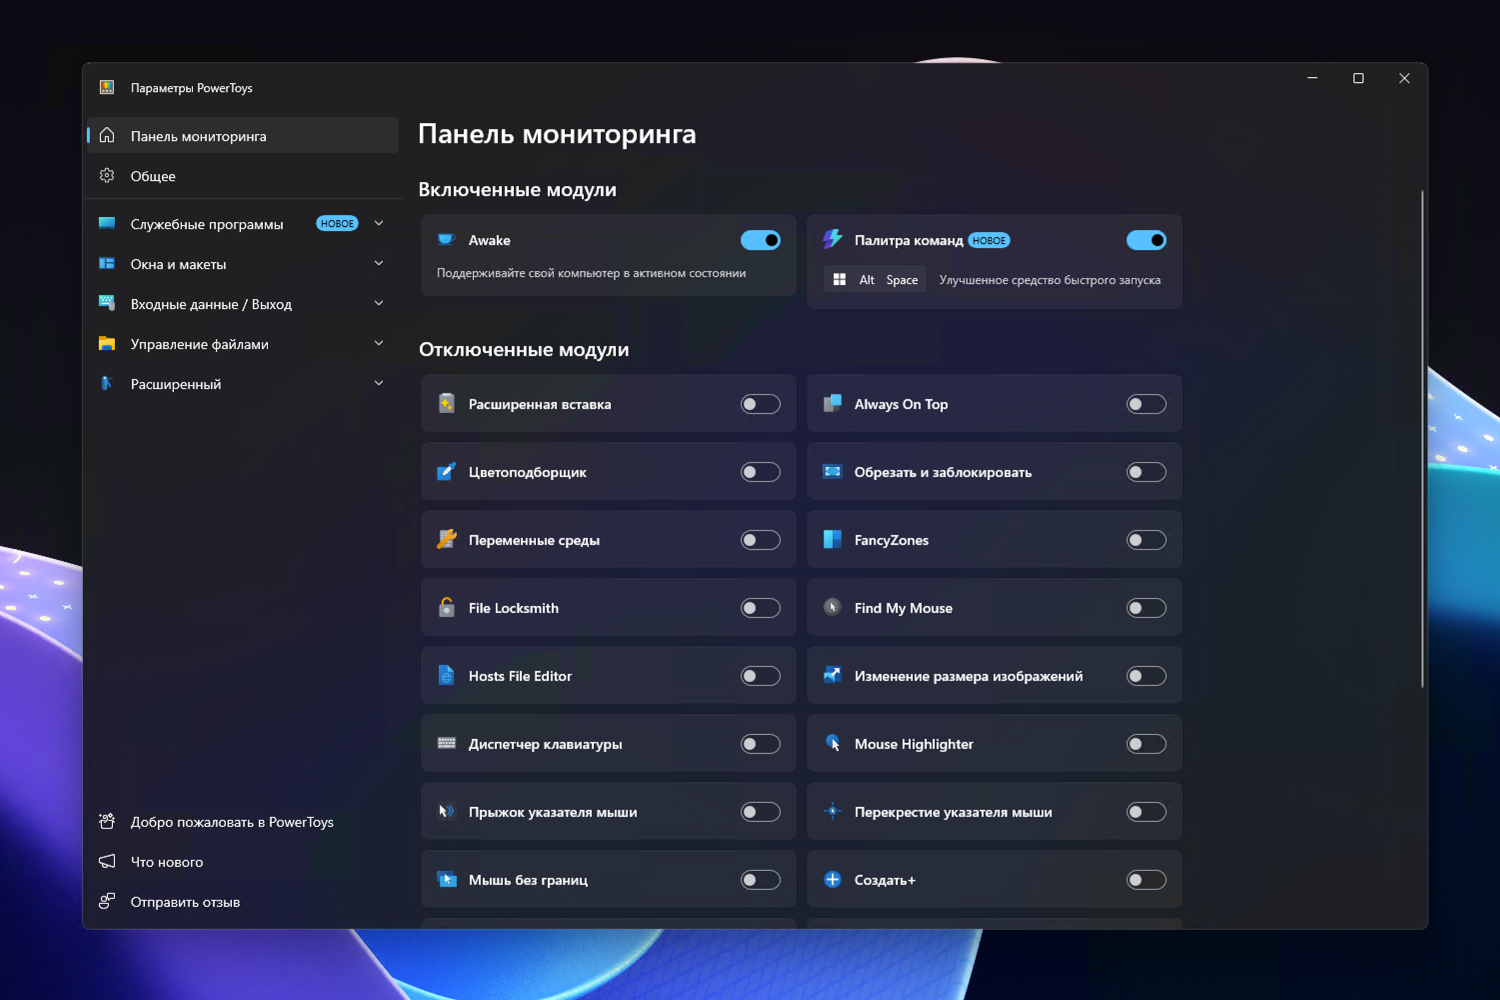
Task: Click the Расширенный sidebar icon
Action: click(107, 384)
